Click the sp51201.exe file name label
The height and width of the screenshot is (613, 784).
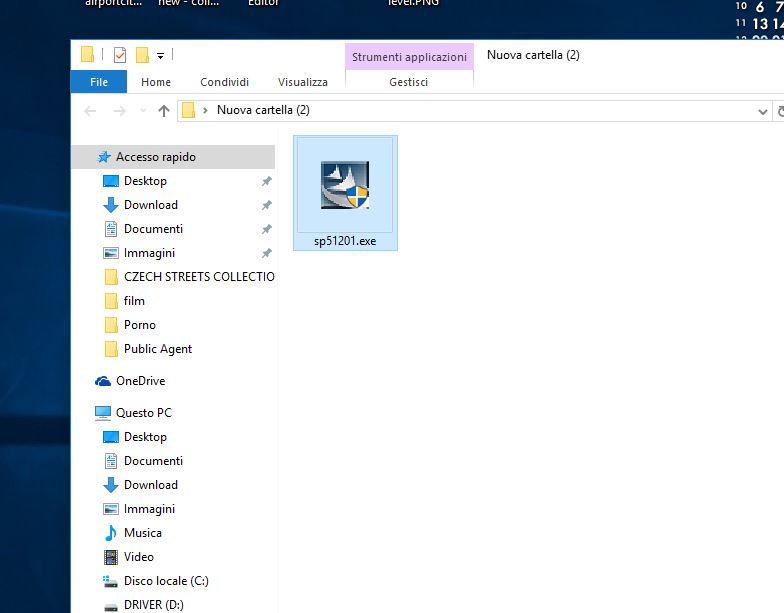click(x=345, y=241)
